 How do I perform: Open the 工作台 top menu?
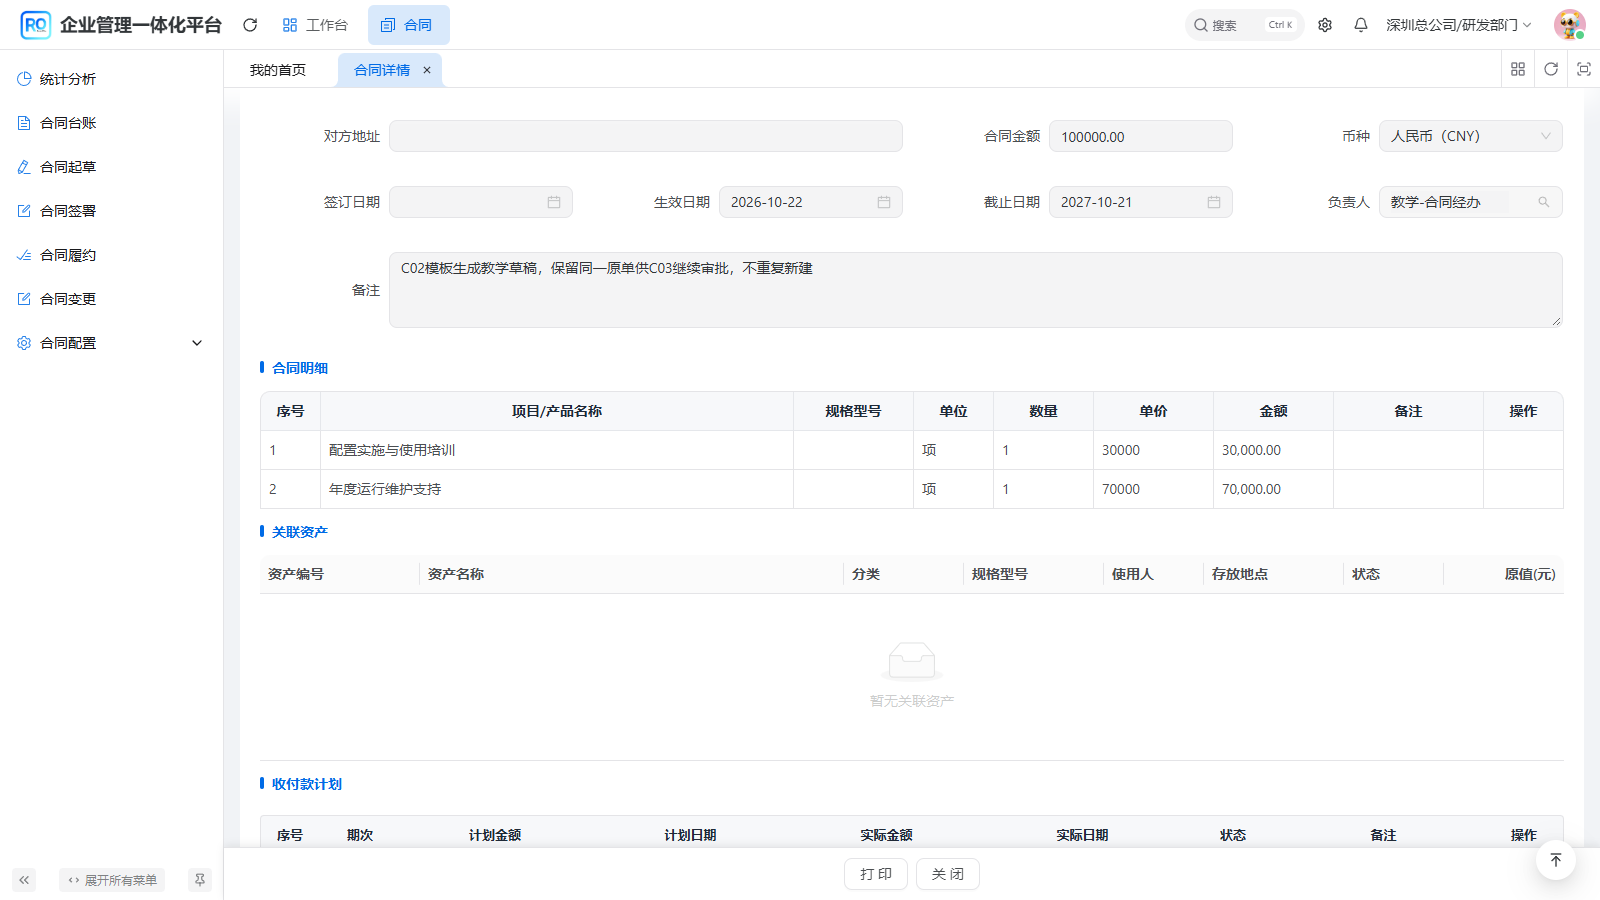pyautogui.click(x=315, y=25)
